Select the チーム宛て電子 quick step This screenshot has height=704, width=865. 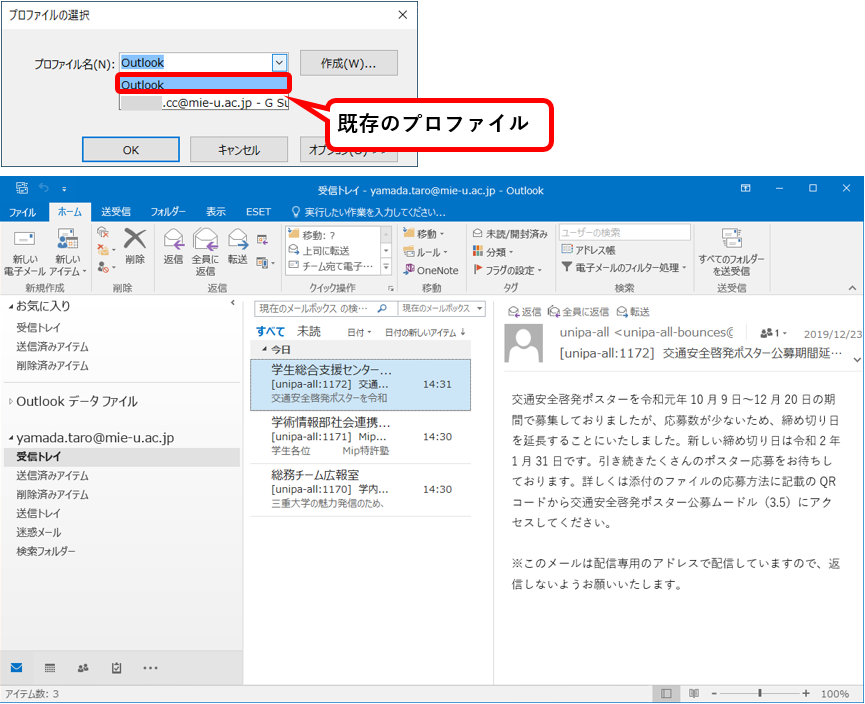point(331,266)
